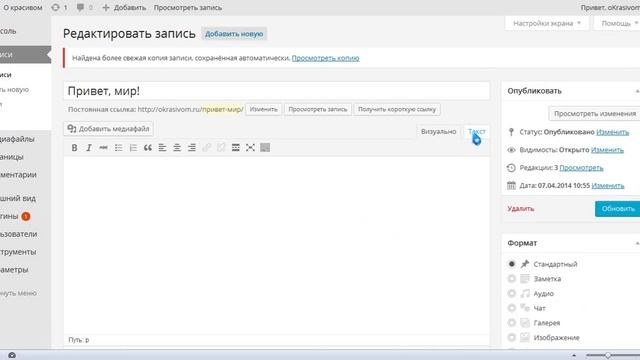Click Изменить link next to Дата
The image size is (640, 360).
[x=608, y=185]
